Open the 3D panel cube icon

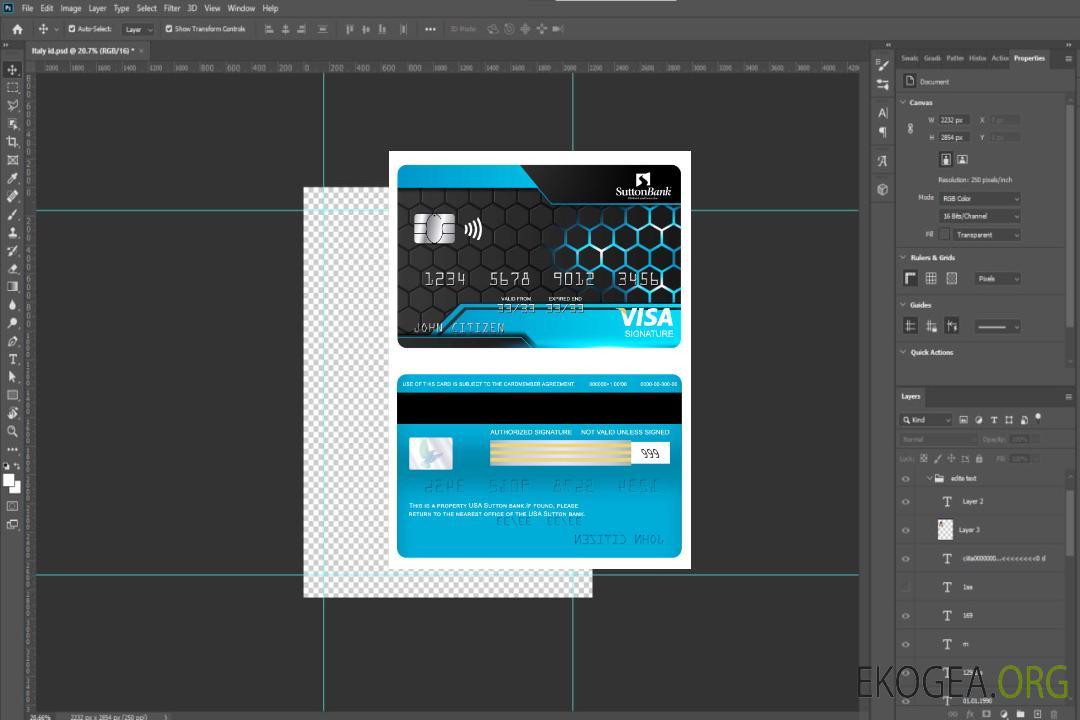883,189
